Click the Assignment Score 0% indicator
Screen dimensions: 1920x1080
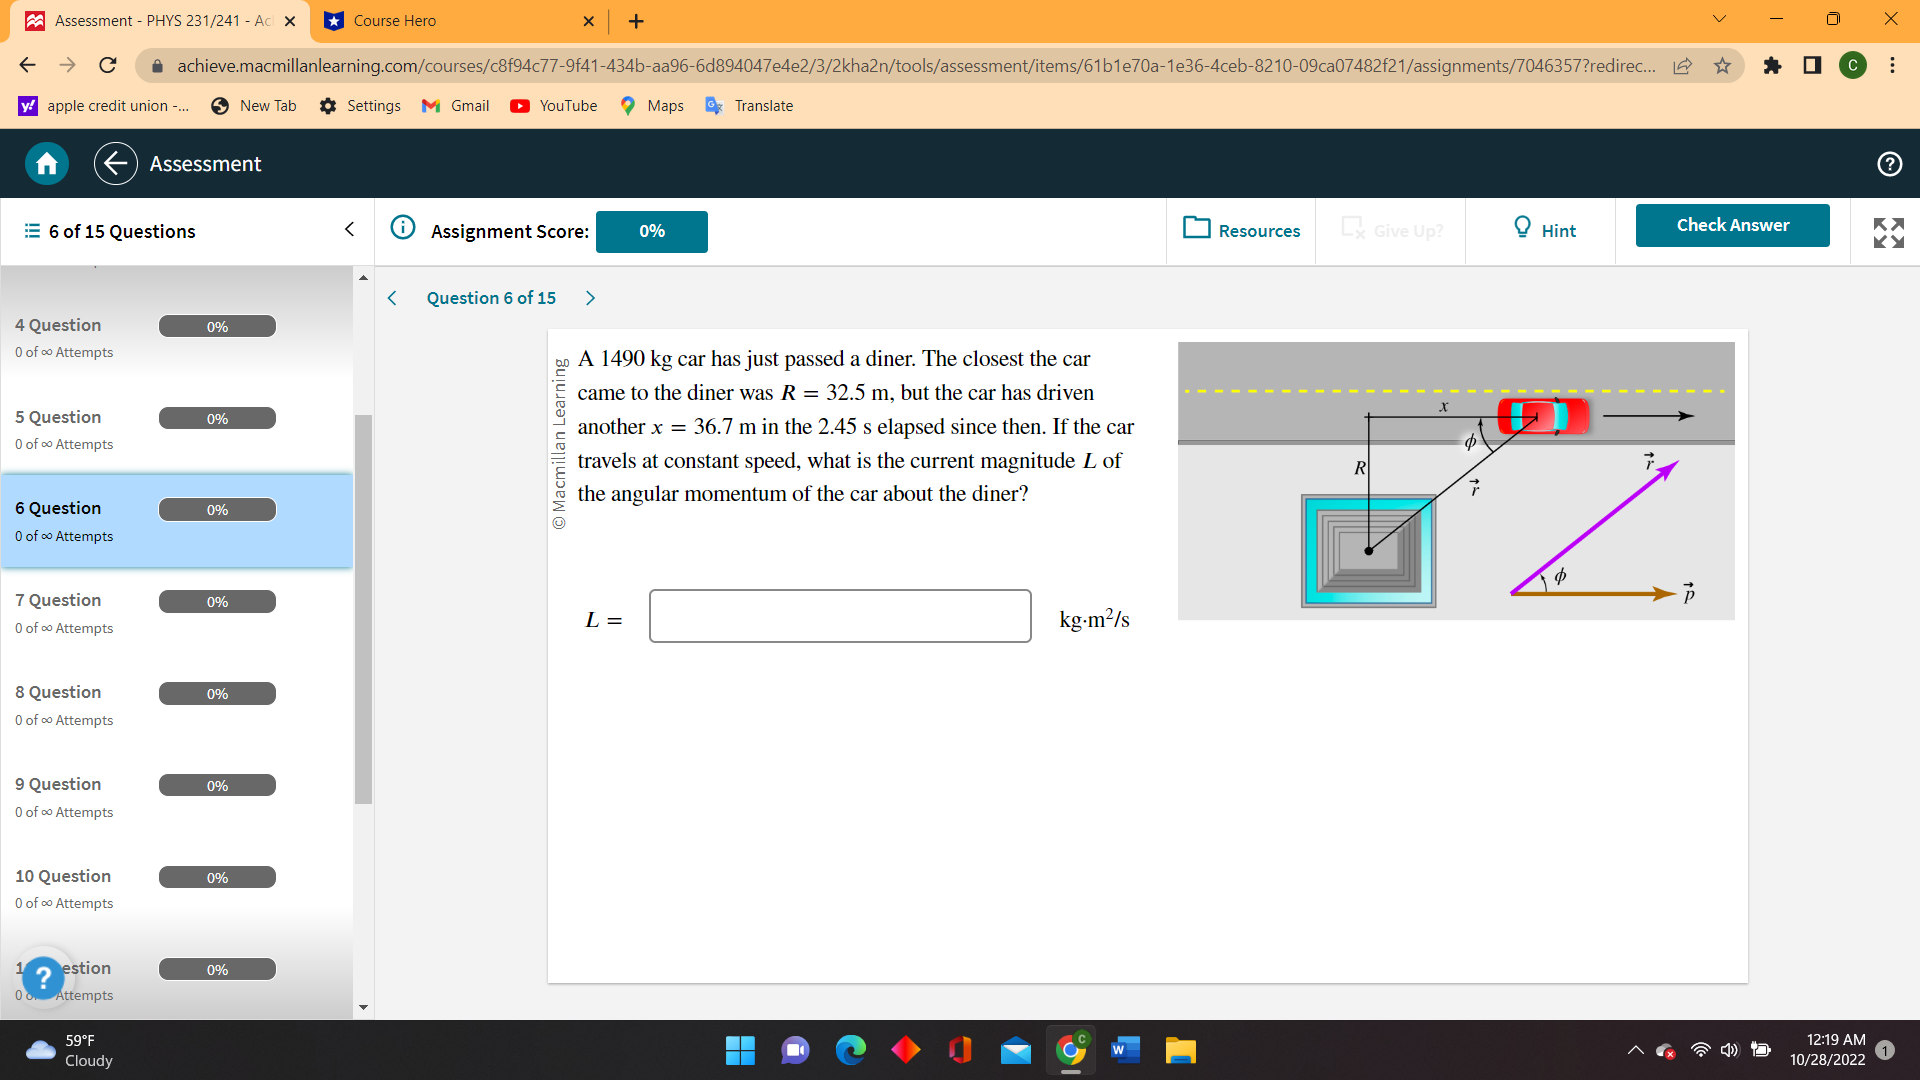pos(651,231)
